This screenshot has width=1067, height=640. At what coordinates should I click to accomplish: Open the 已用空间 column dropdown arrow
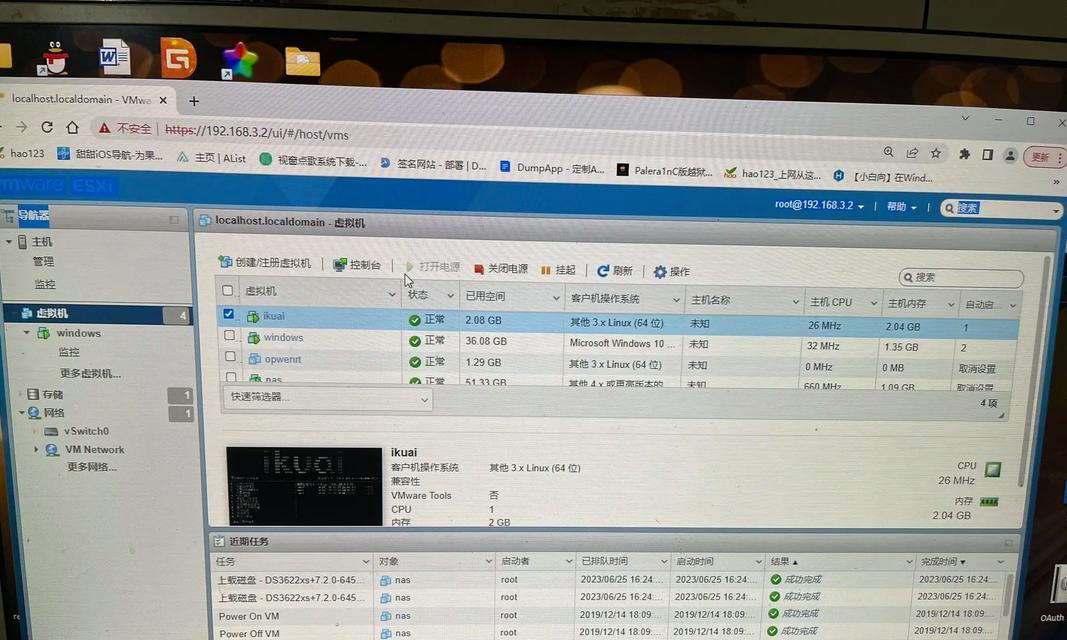[x=556, y=298]
